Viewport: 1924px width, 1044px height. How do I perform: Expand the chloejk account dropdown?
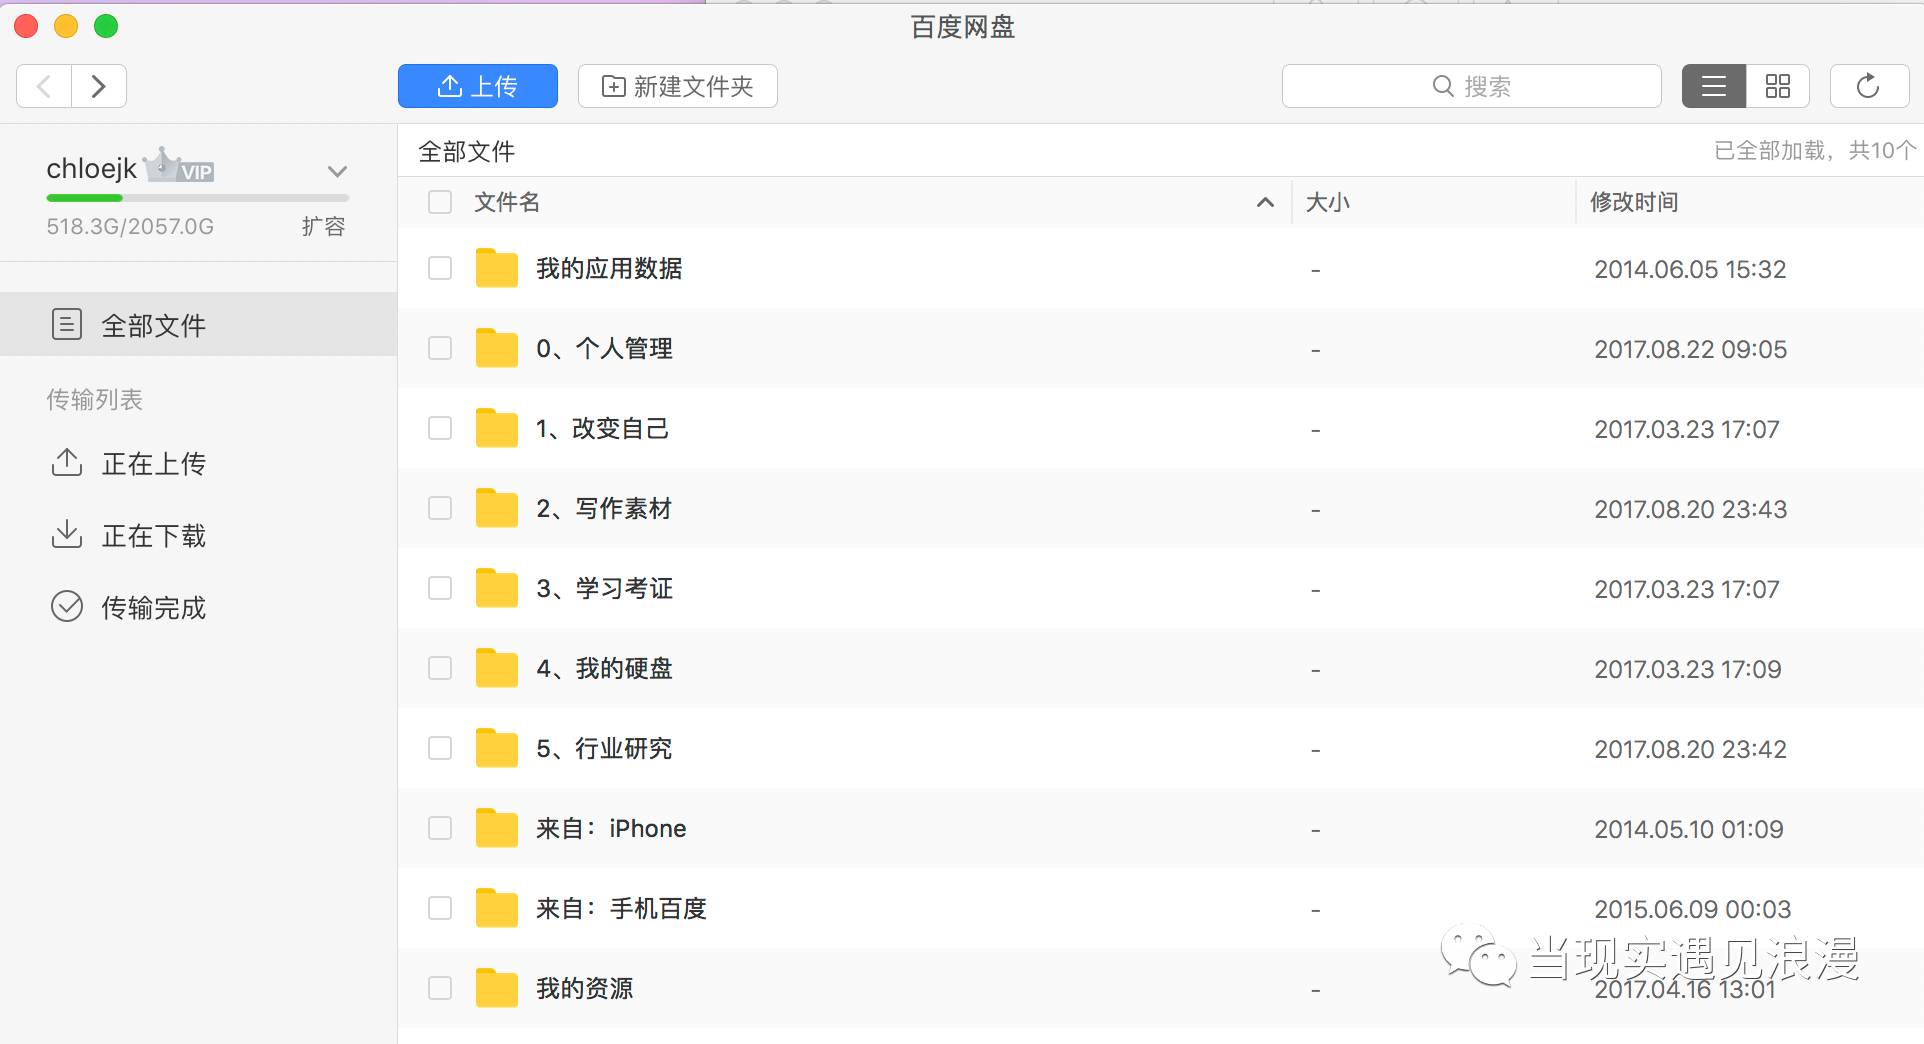(338, 171)
